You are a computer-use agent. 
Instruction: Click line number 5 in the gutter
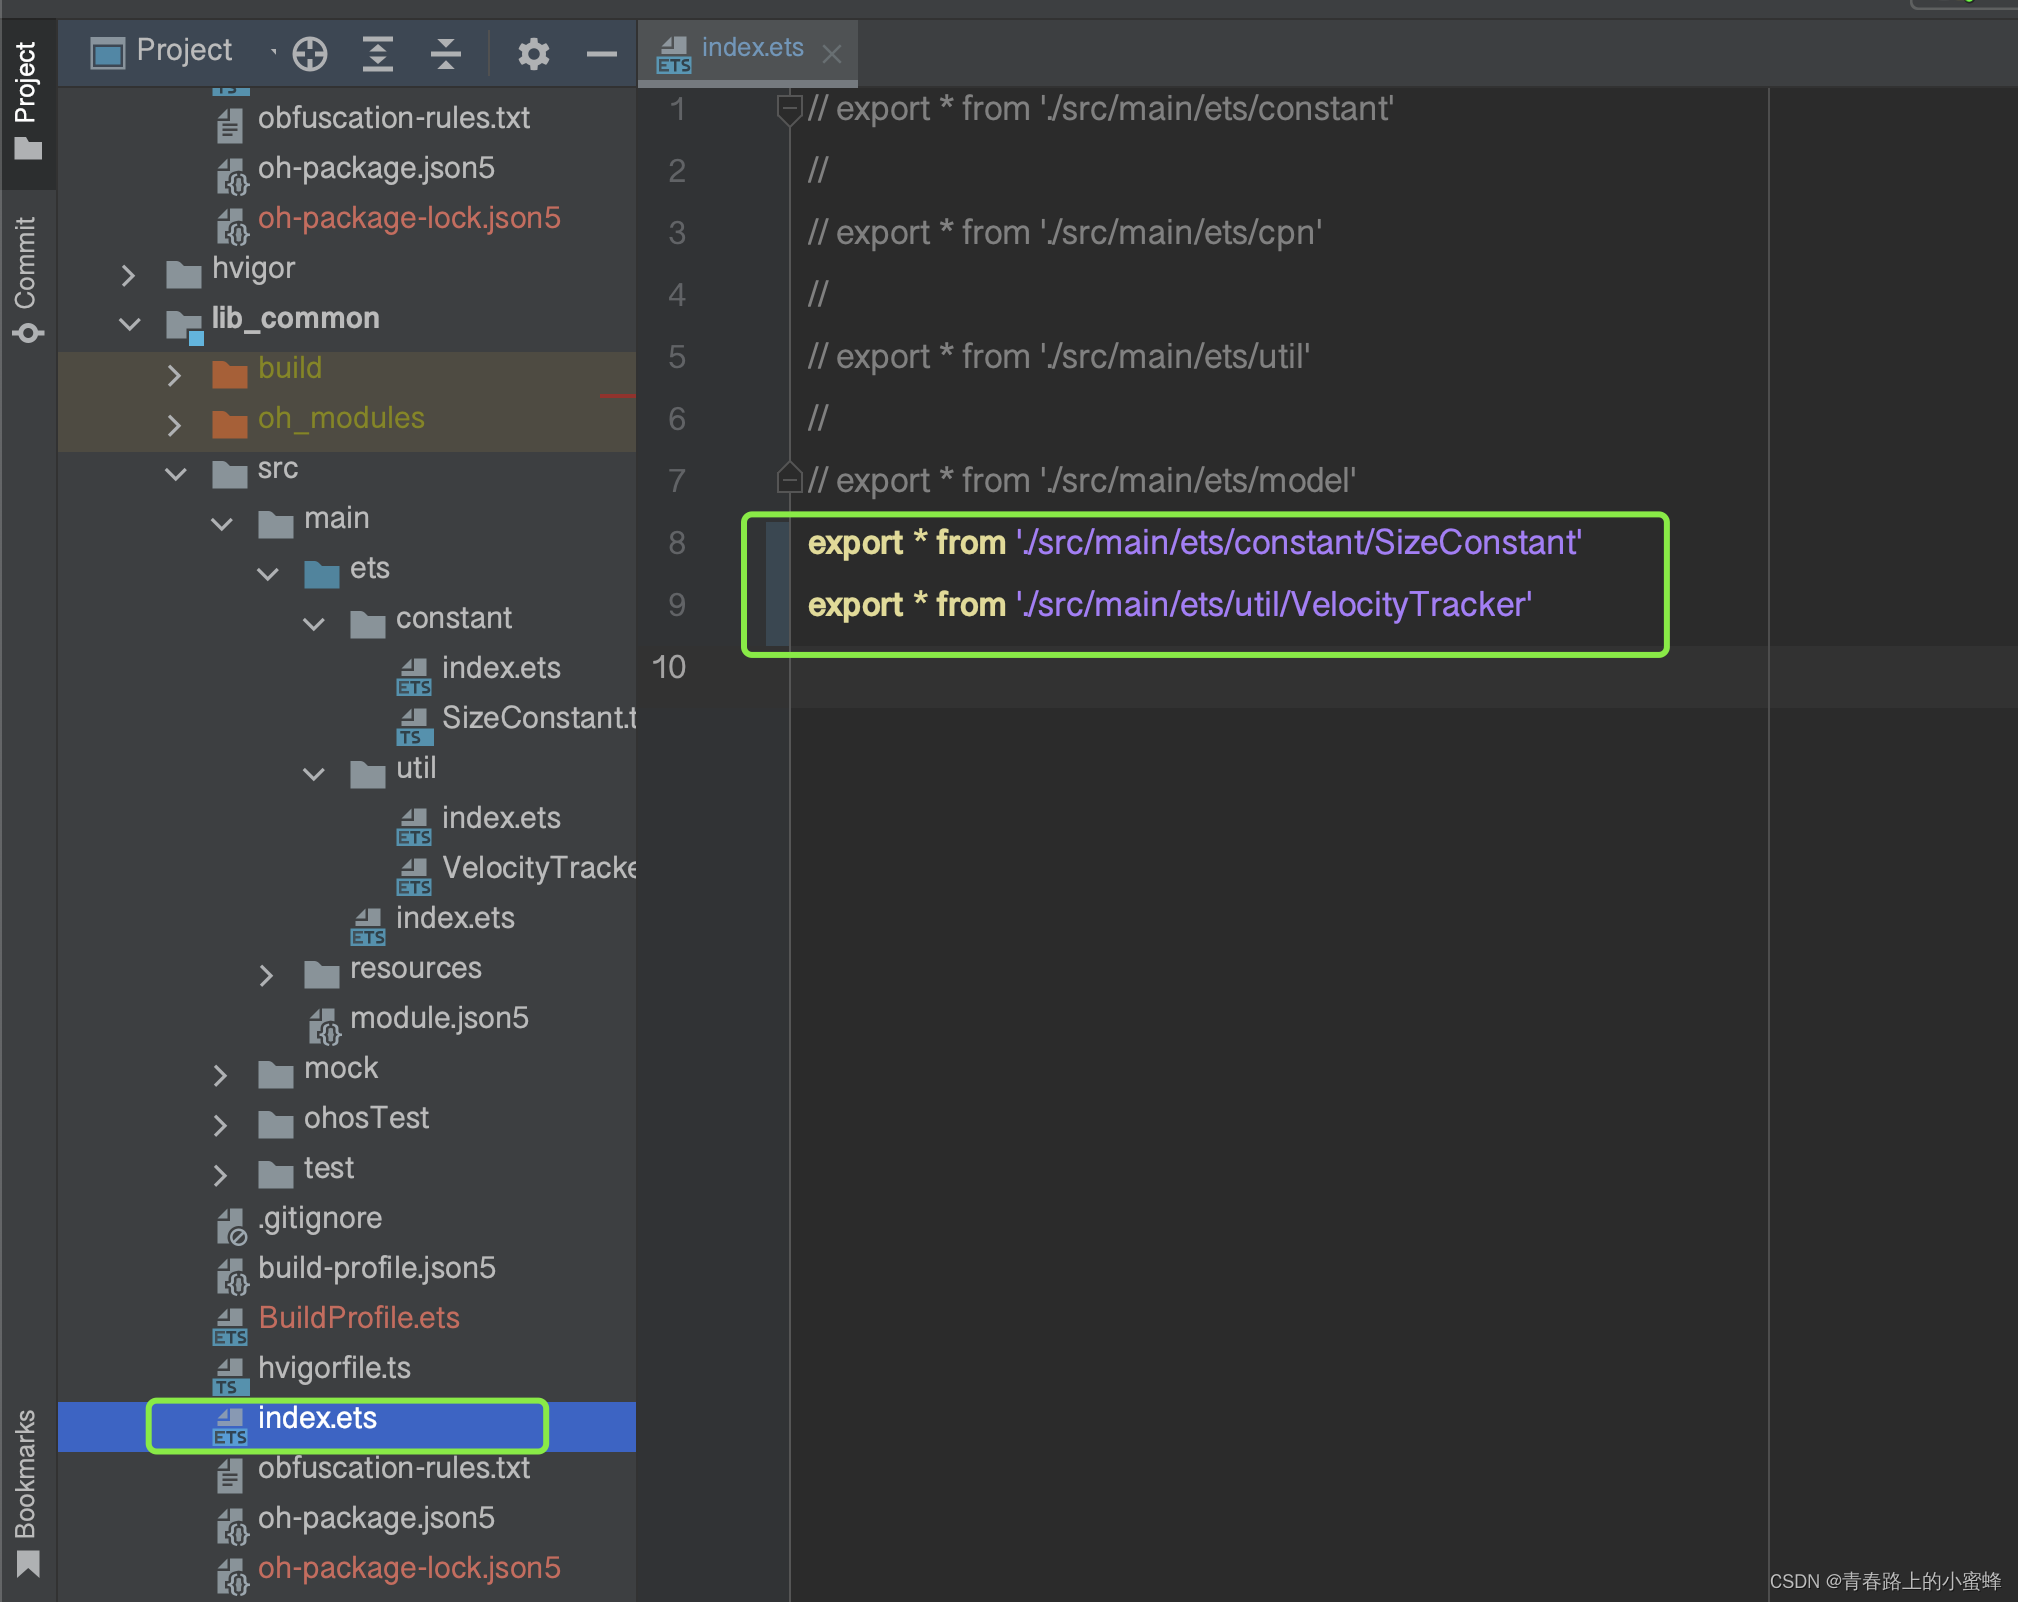point(677,357)
